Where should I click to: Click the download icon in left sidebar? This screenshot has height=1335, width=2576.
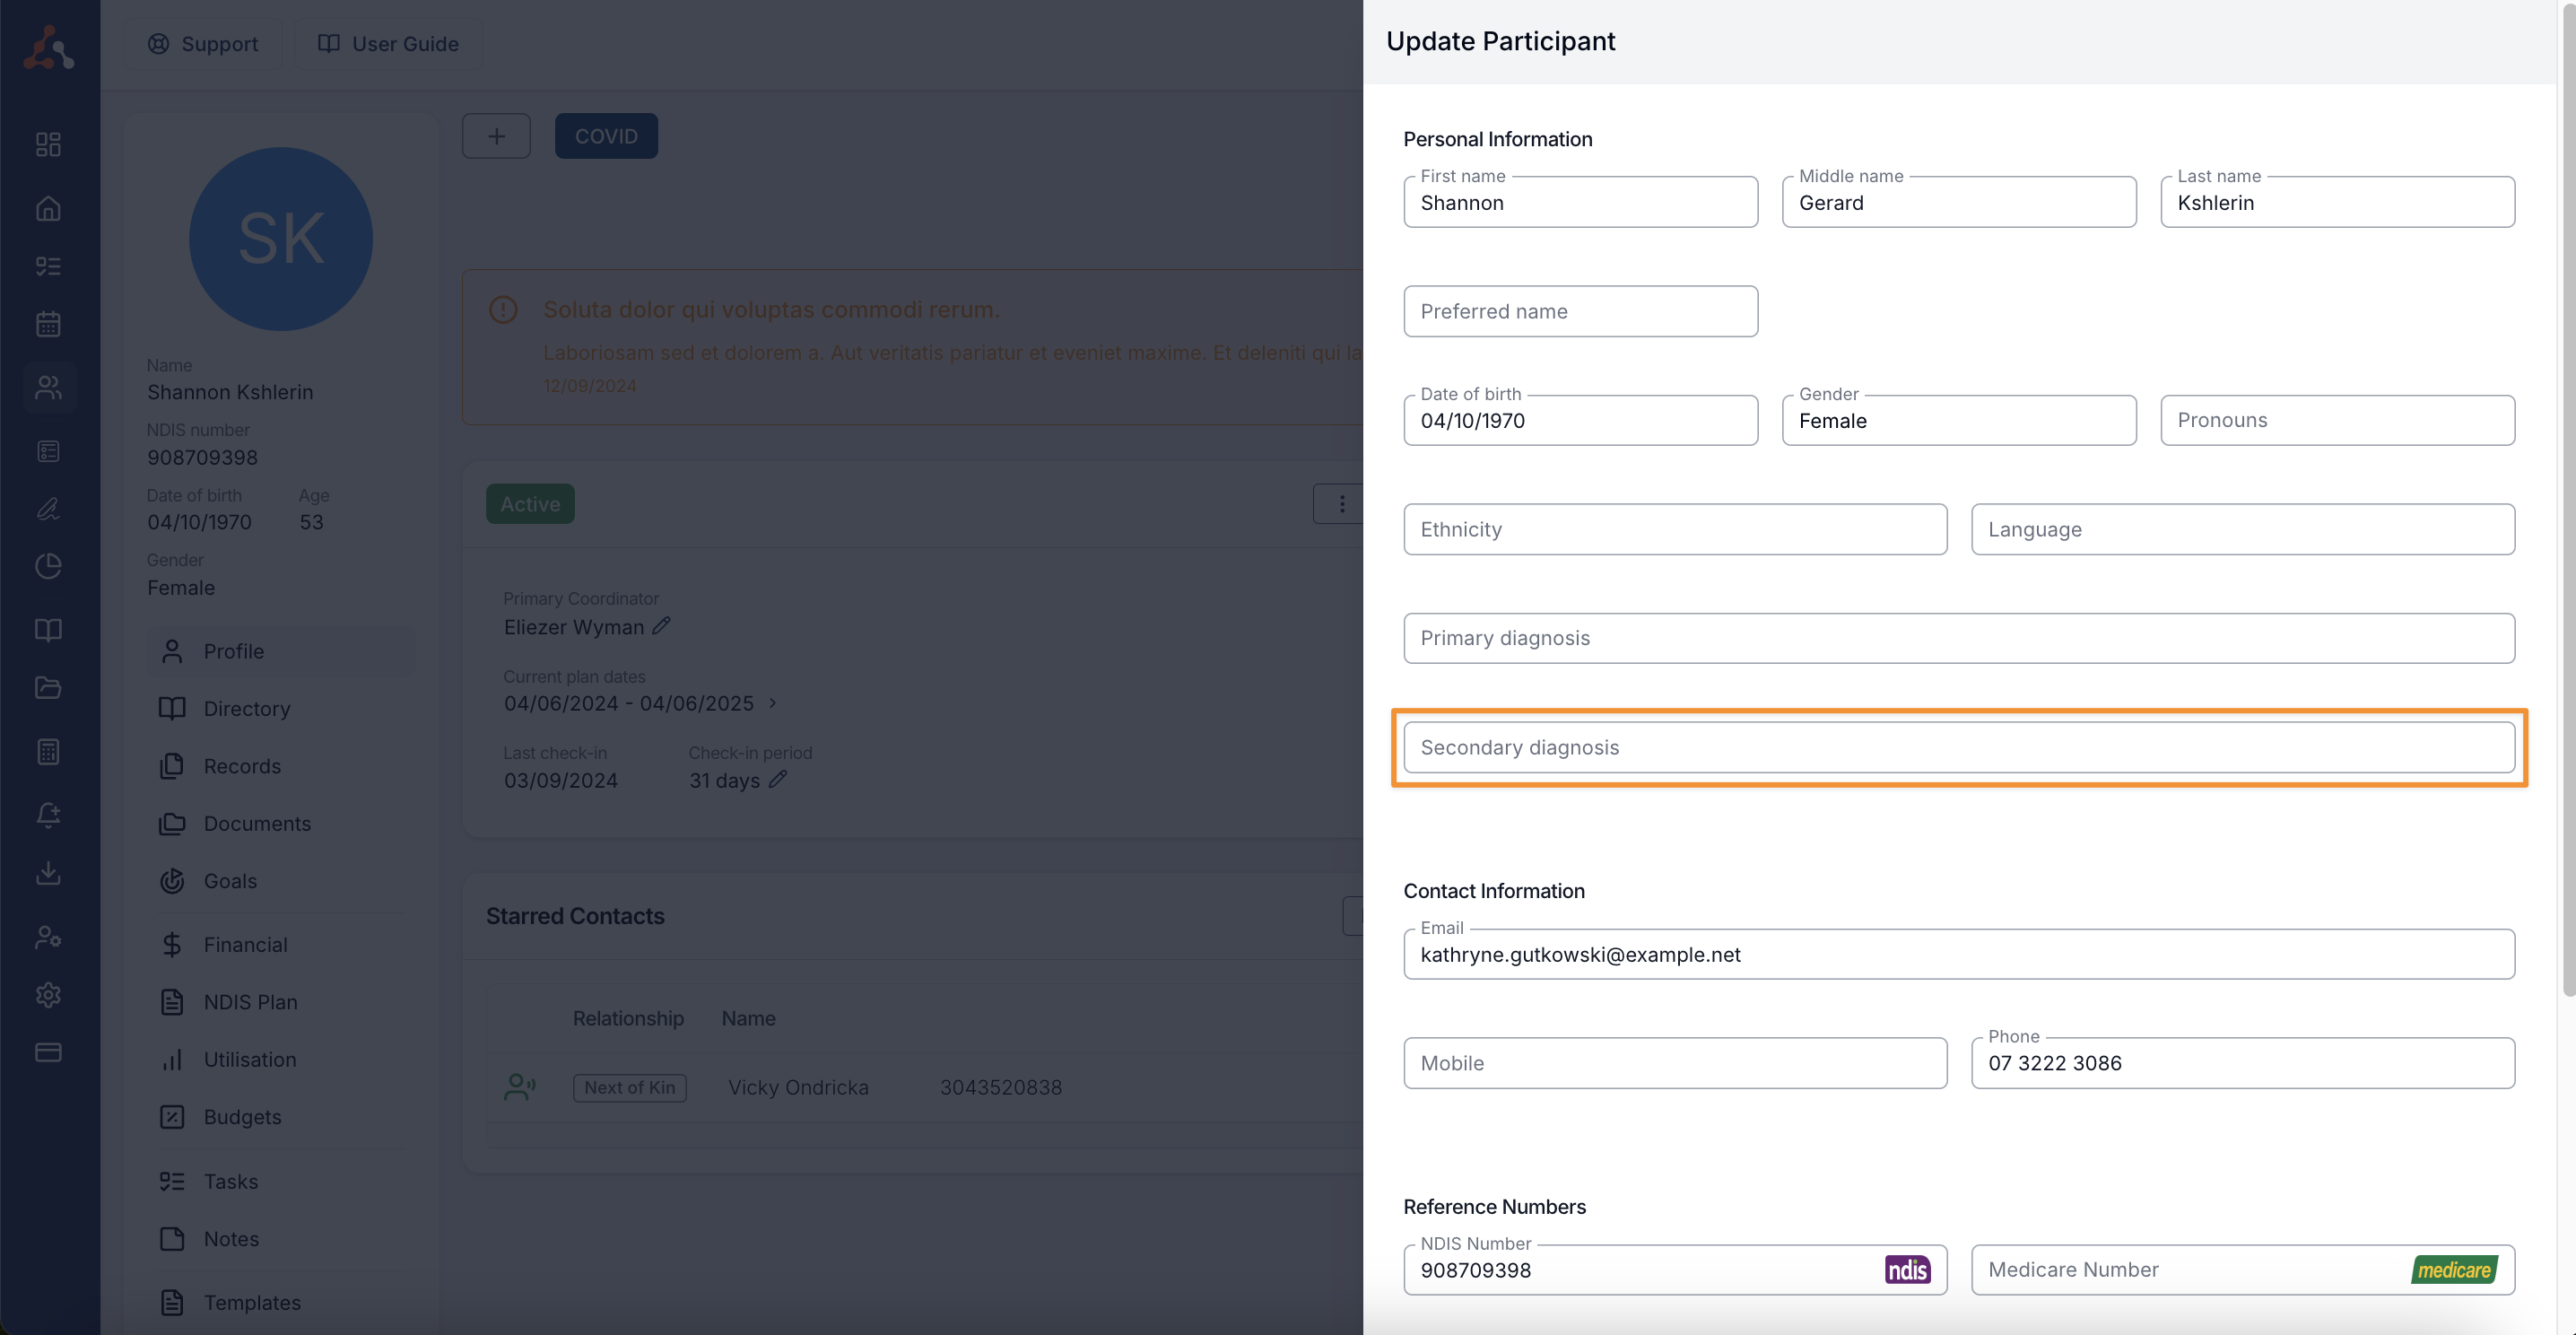tap(48, 873)
